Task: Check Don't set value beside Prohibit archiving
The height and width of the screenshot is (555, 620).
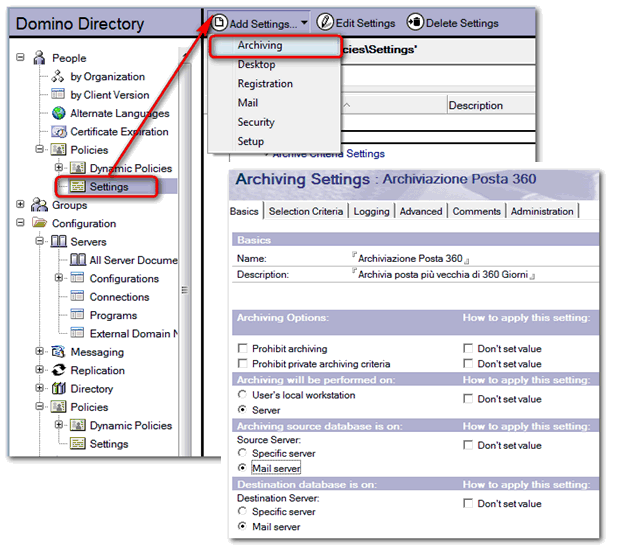Action: point(468,348)
